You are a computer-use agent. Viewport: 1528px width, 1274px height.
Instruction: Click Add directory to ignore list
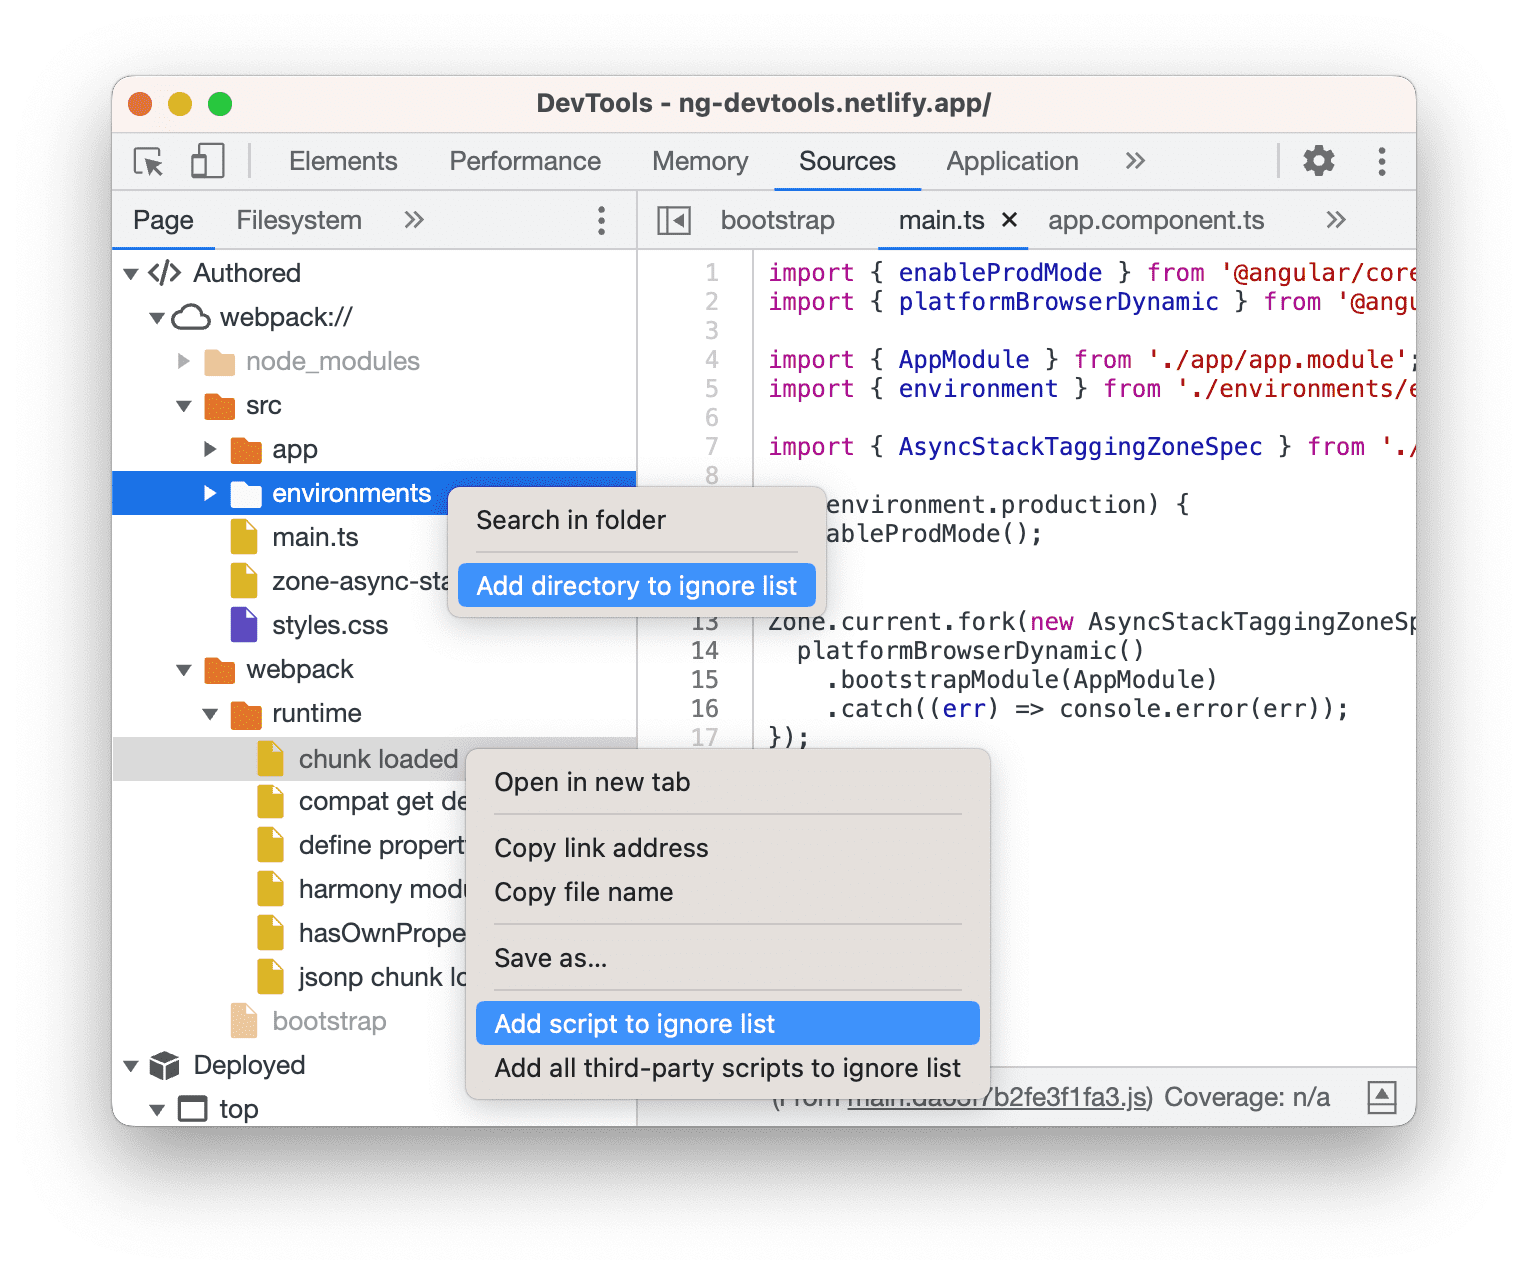coord(636,585)
